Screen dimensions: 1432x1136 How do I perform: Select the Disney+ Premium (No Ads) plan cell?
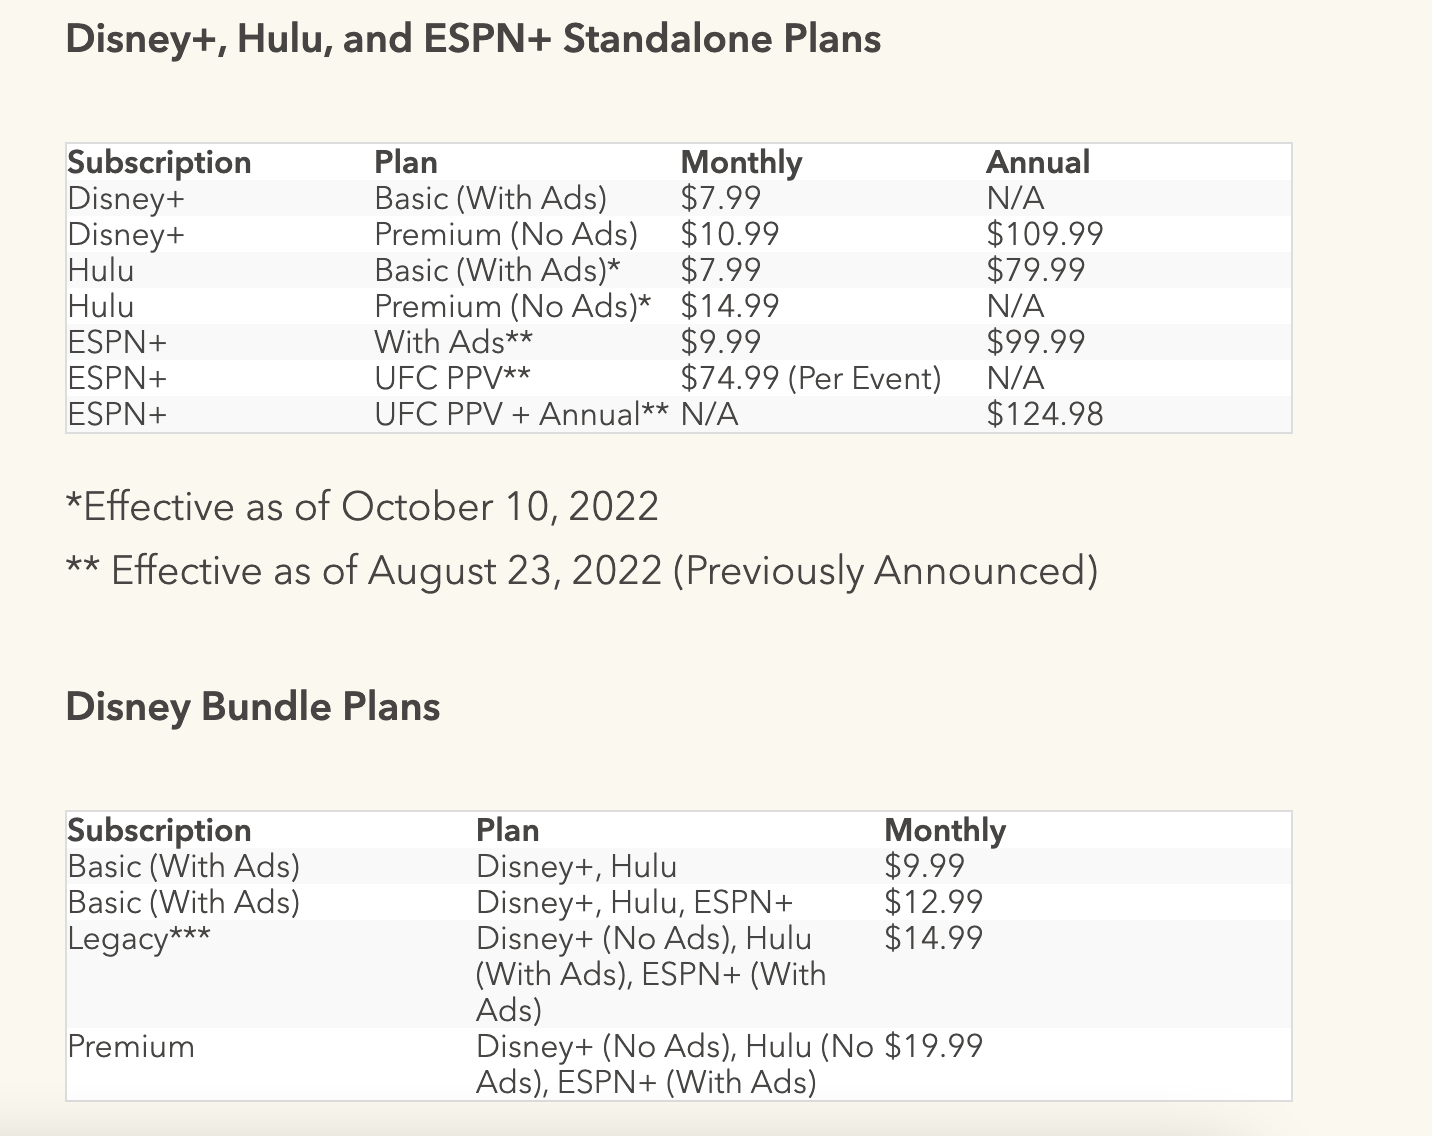tap(505, 234)
